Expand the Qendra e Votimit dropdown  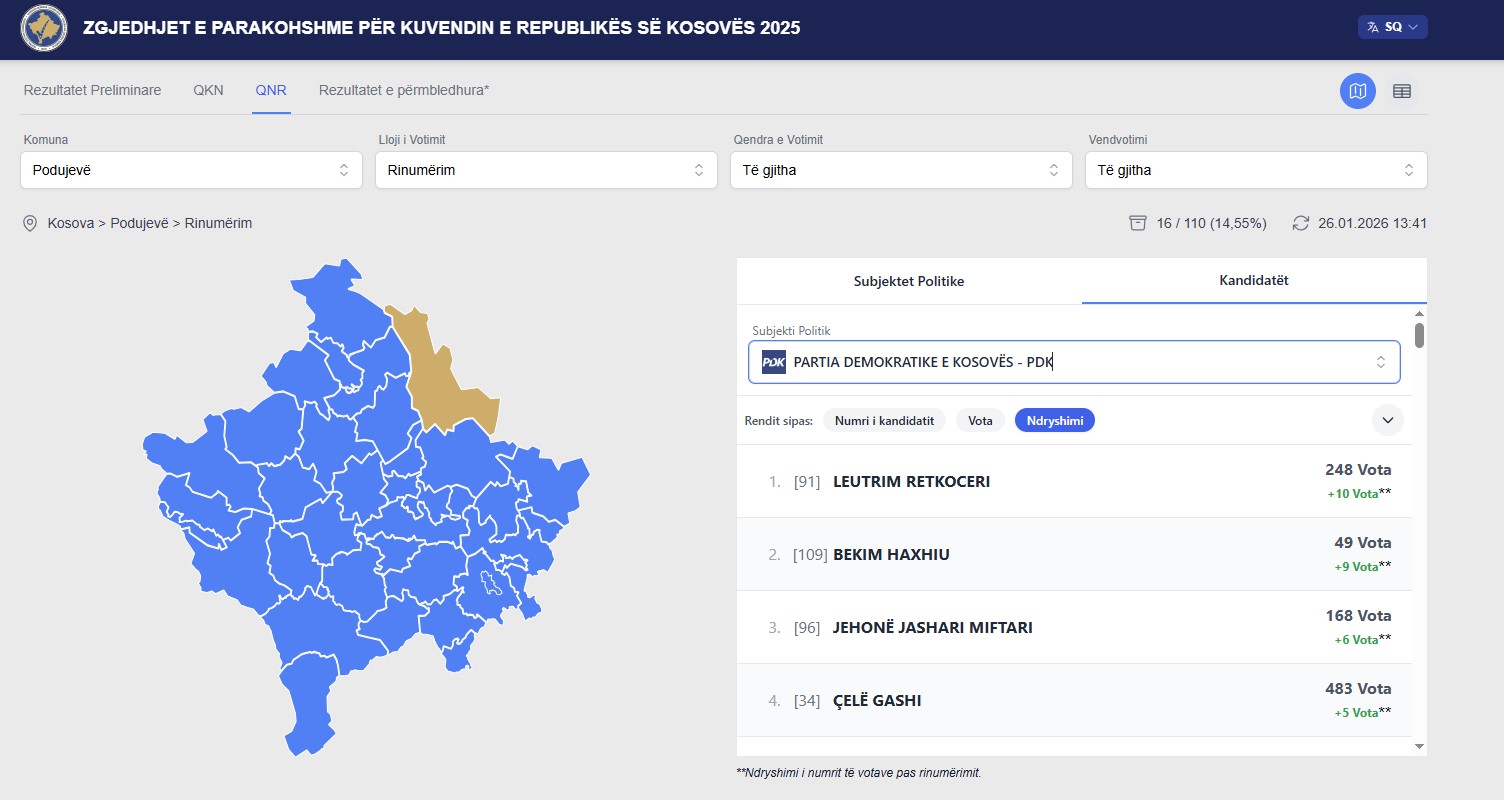click(x=901, y=170)
